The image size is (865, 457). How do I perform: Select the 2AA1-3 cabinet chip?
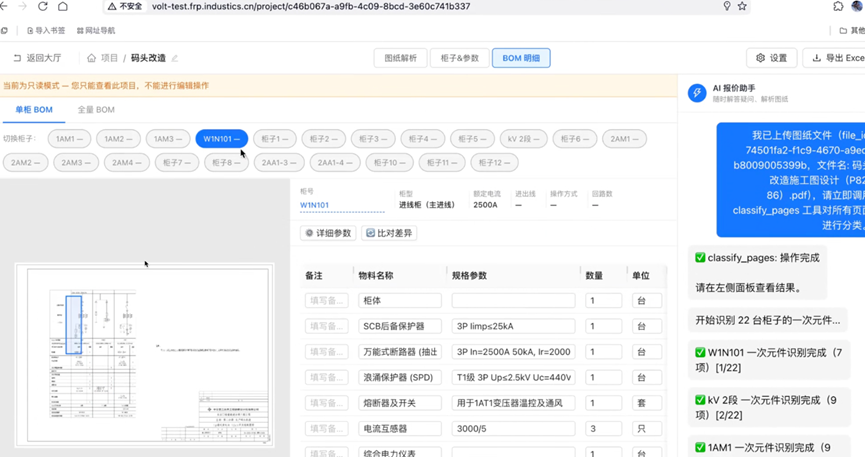coord(279,162)
